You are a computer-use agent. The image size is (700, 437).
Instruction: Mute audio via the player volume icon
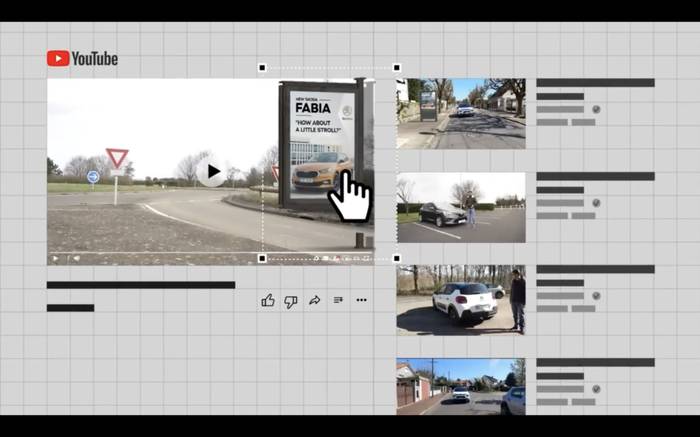tap(77, 258)
